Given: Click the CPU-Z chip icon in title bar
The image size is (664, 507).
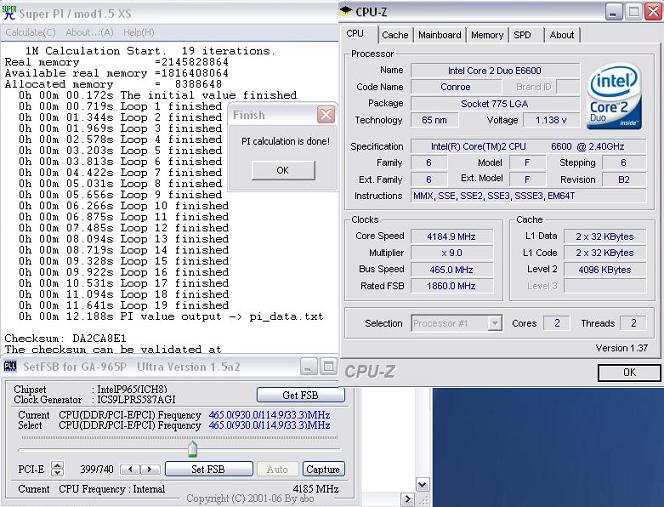Looking at the screenshot, I should (346, 11).
